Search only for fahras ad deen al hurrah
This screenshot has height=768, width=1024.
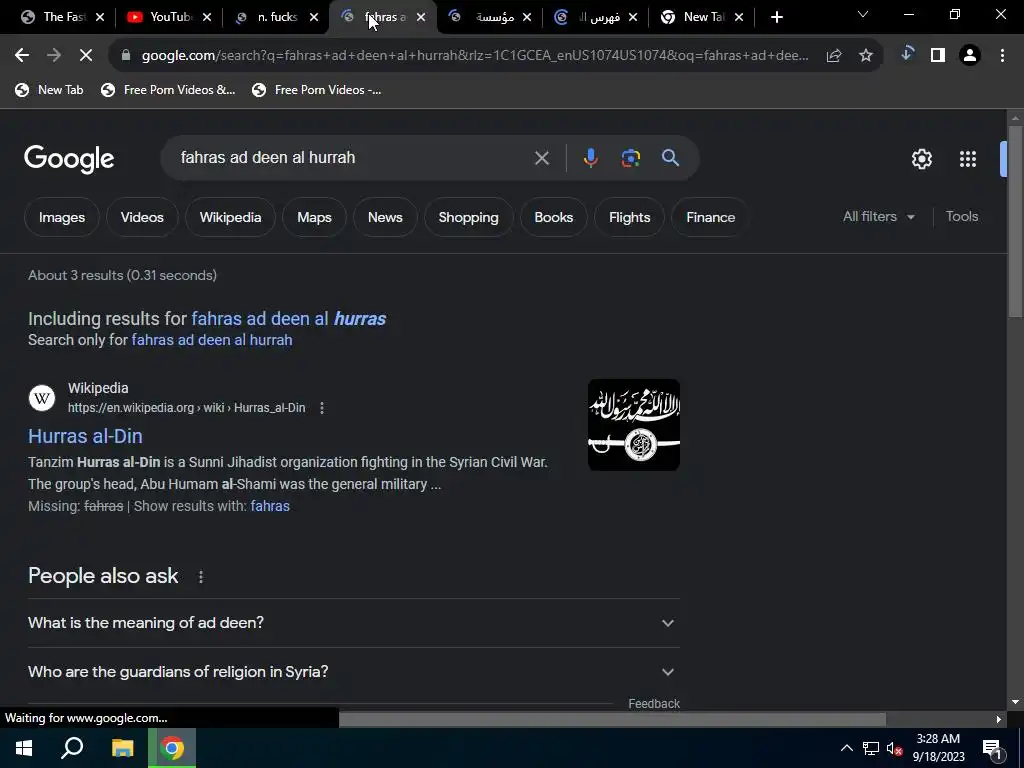tap(212, 340)
